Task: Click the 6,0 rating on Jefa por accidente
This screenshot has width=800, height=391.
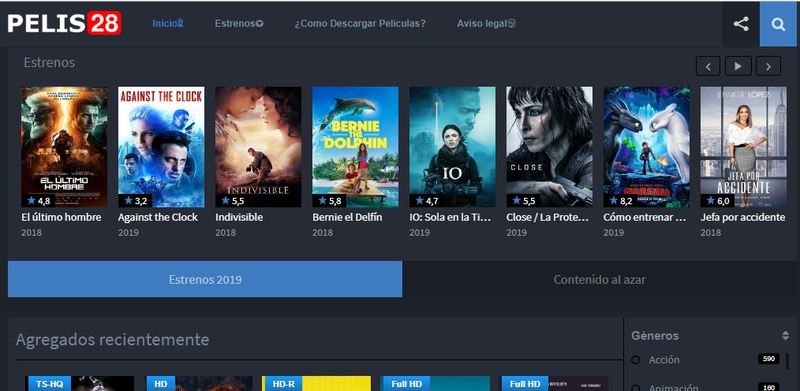Action: (x=718, y=201)
